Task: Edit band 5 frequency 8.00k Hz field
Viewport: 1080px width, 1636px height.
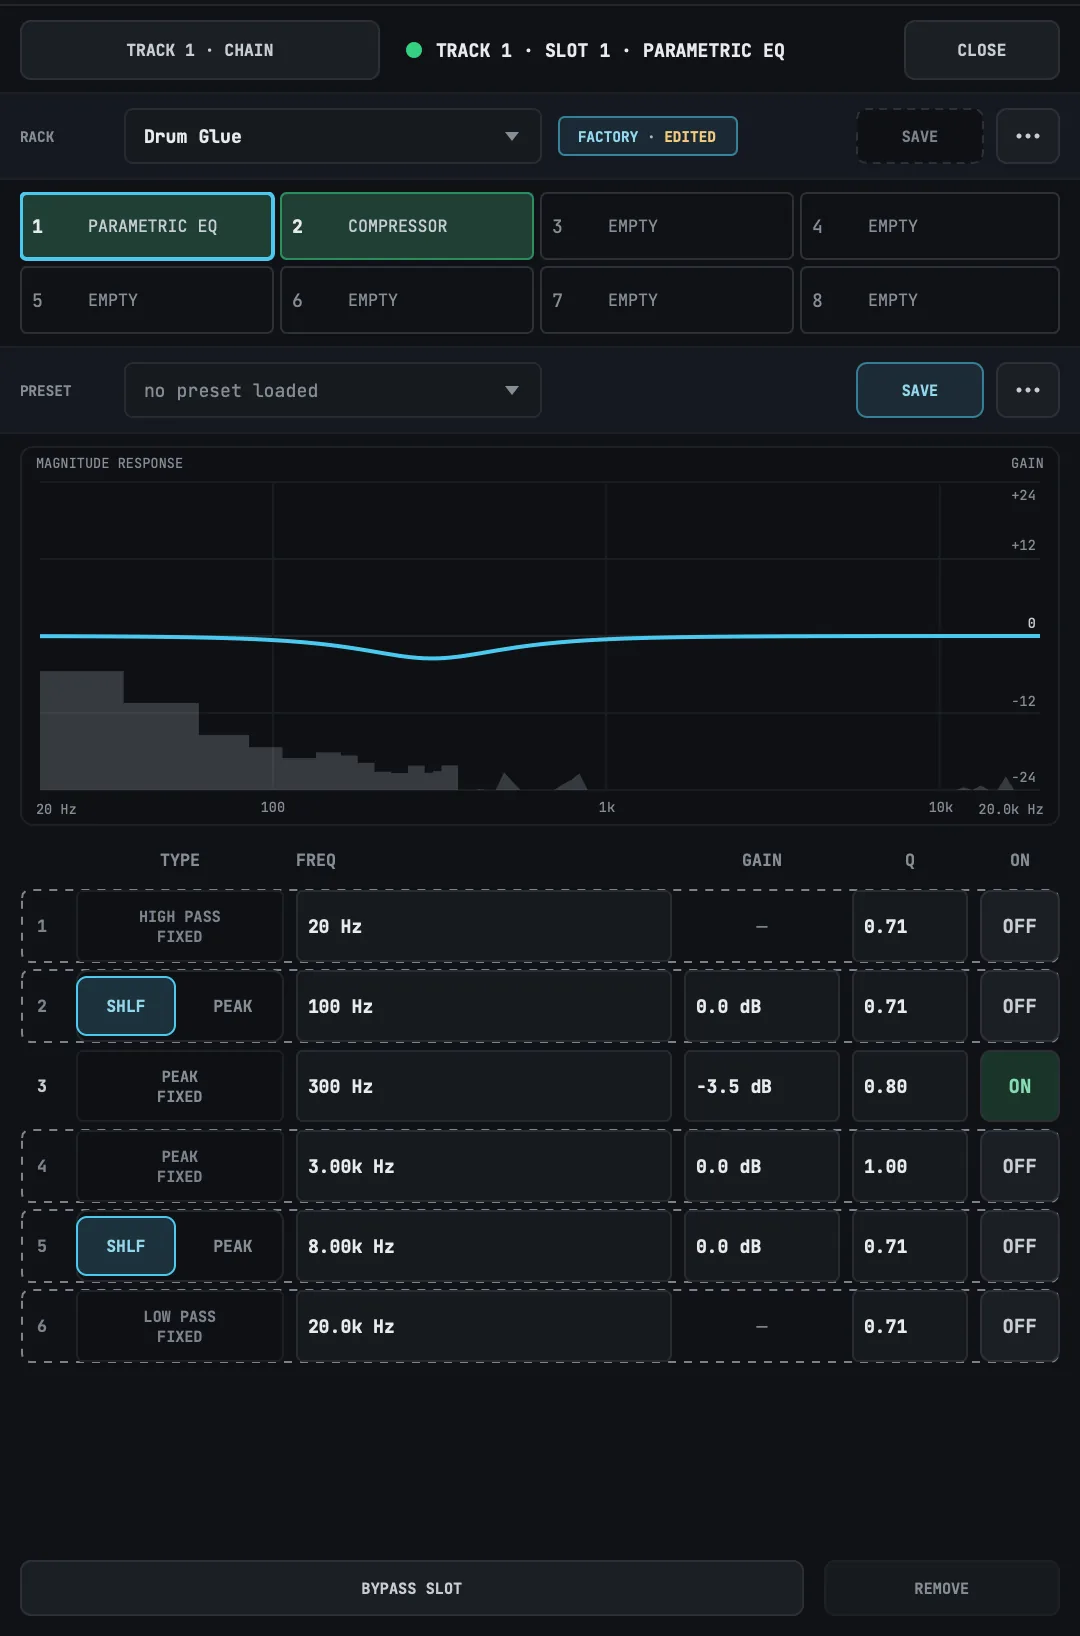Action: (x=484, y=1246)
